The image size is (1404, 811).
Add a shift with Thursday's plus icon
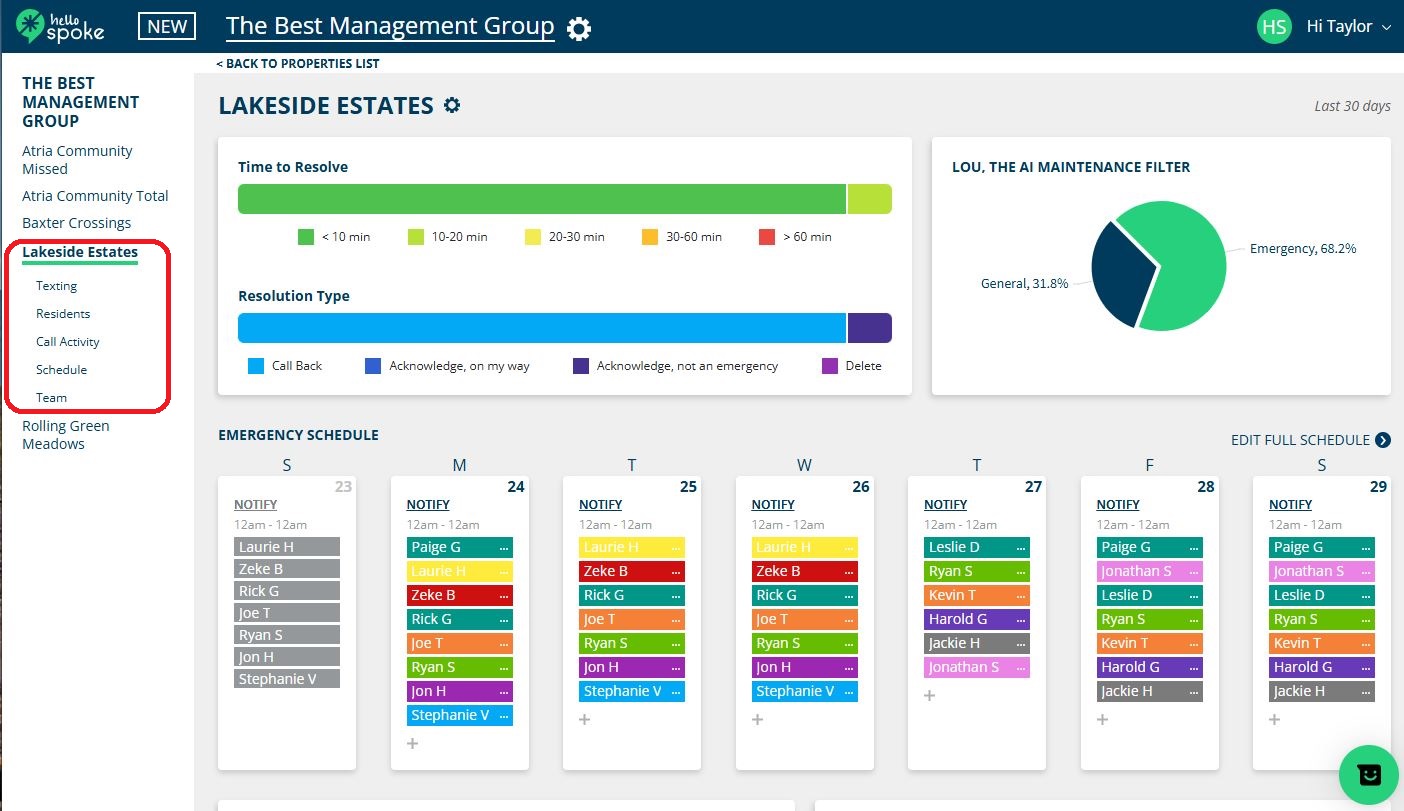[929, 695]
